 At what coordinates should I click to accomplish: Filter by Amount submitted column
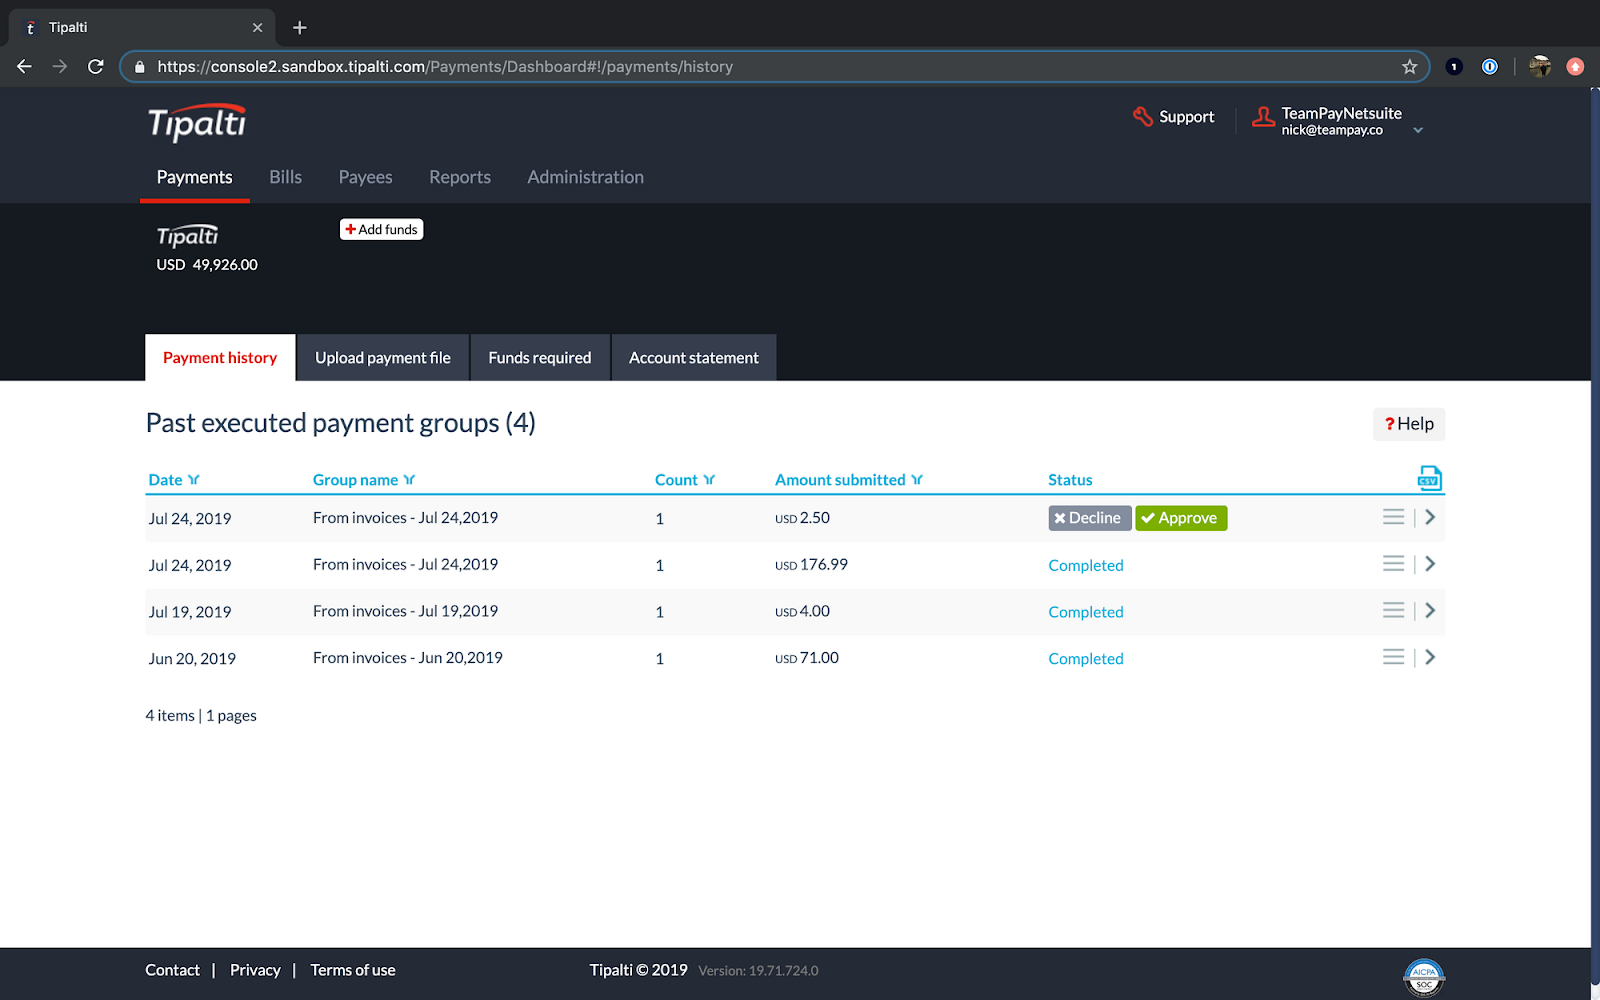point(917,480)
